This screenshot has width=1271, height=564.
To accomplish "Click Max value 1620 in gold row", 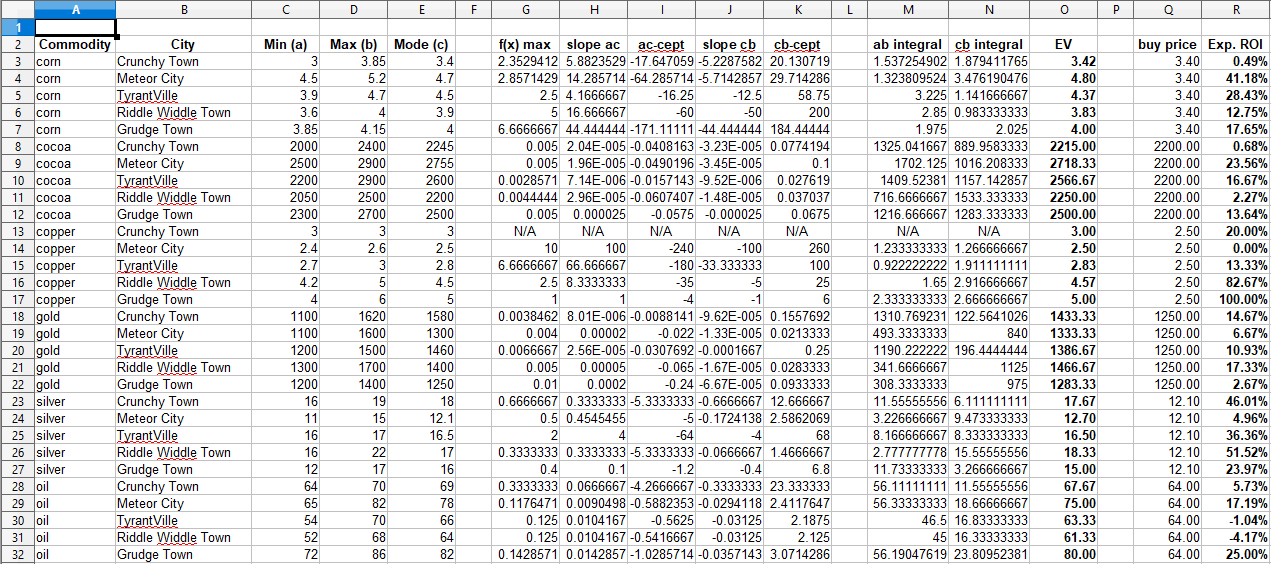I will coord(354,316).
